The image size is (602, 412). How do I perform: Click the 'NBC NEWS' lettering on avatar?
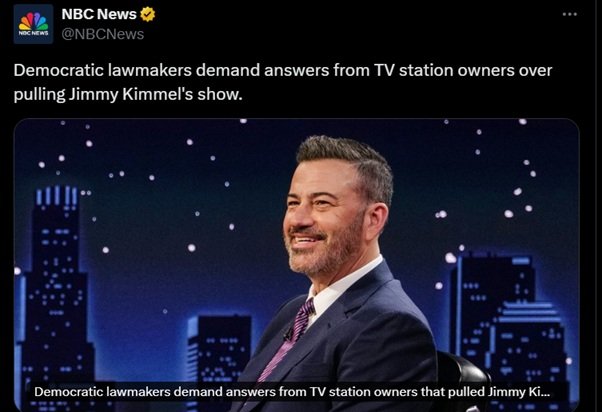pyautogui.click(x=33, y=33)
